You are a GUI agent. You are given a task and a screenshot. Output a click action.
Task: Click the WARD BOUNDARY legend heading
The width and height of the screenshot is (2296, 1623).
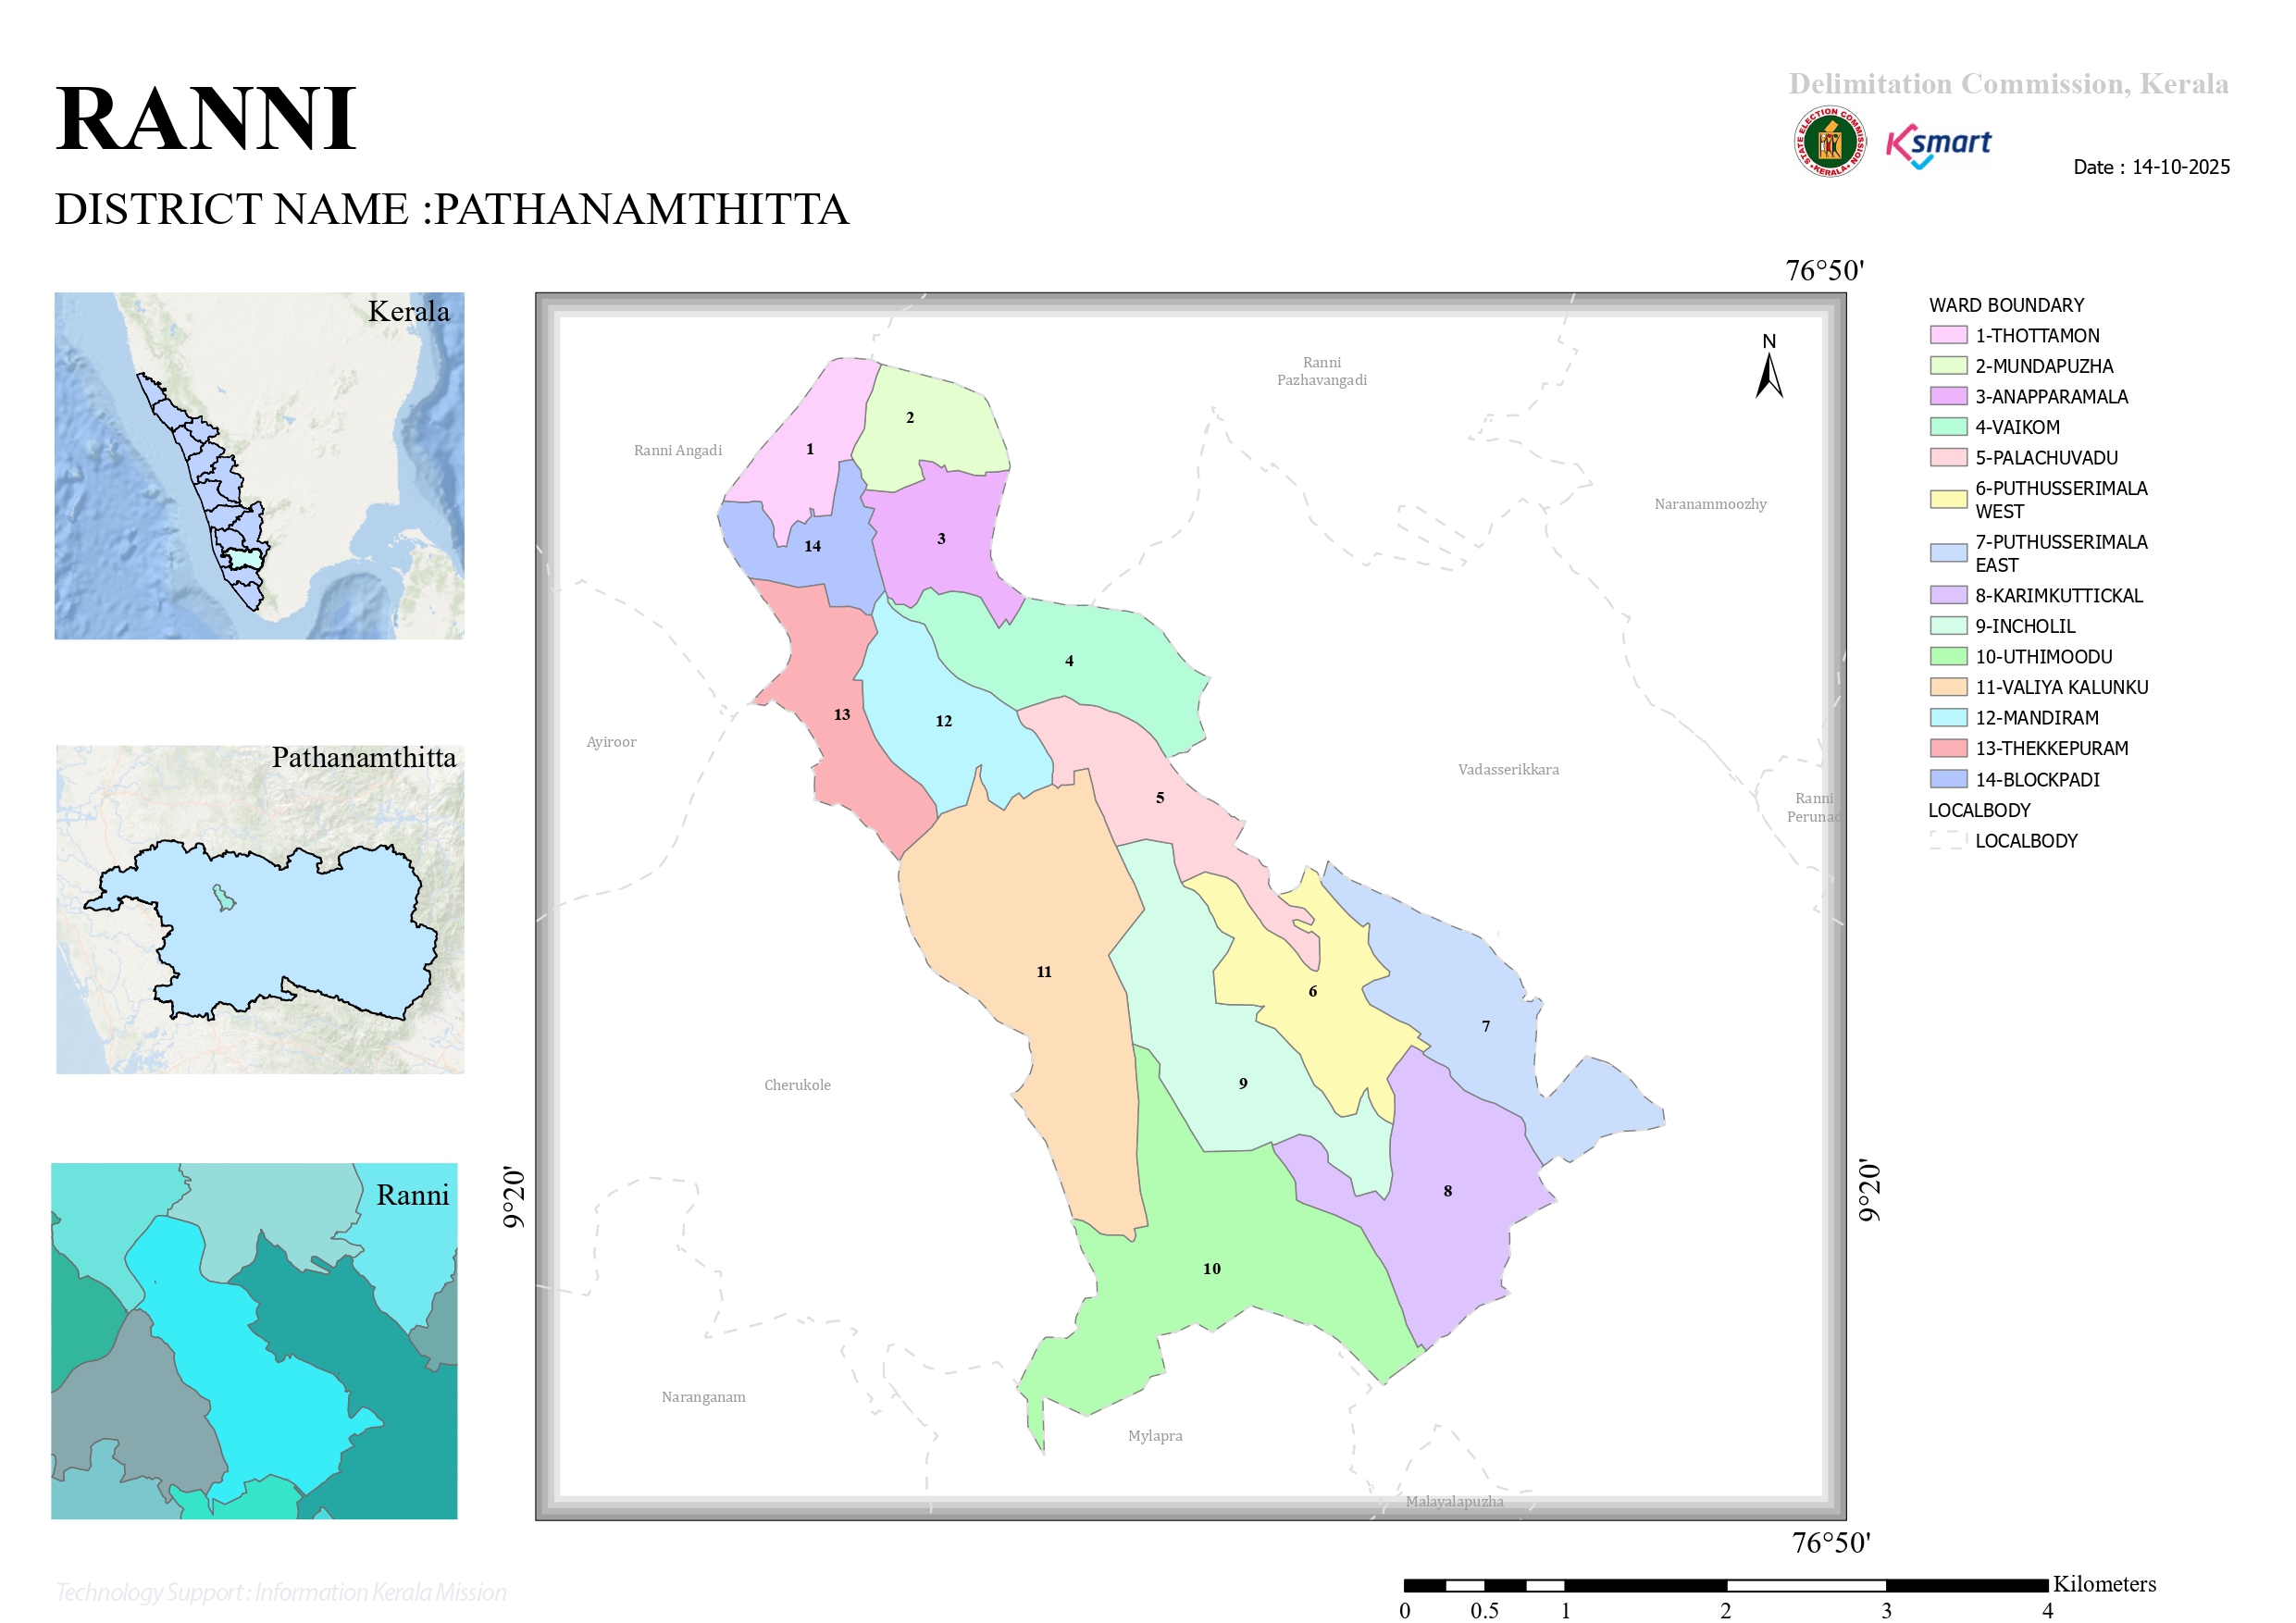2006,305
